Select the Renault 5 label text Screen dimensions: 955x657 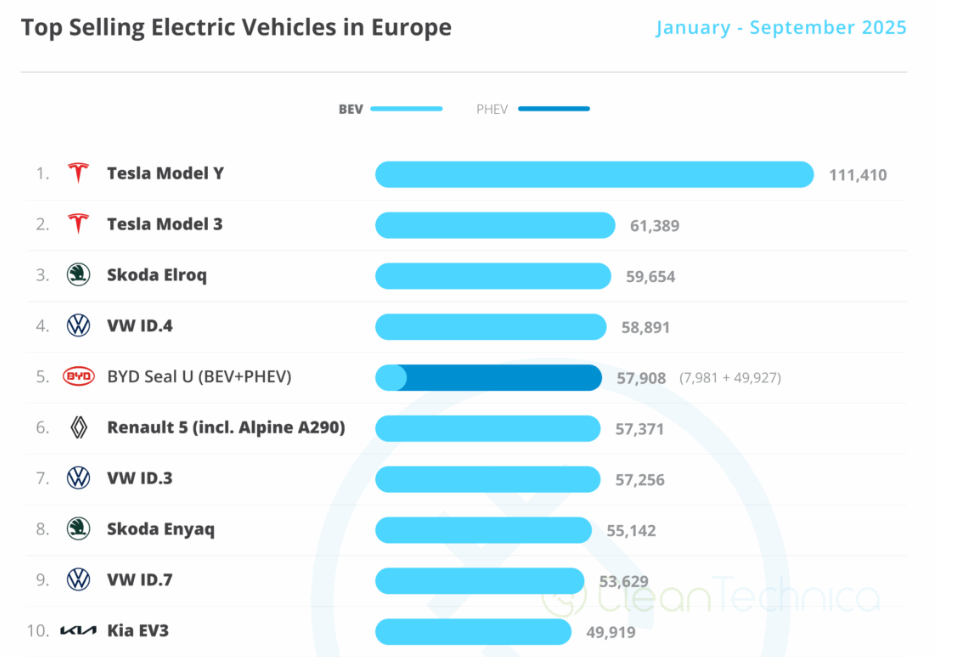[226, 428]
